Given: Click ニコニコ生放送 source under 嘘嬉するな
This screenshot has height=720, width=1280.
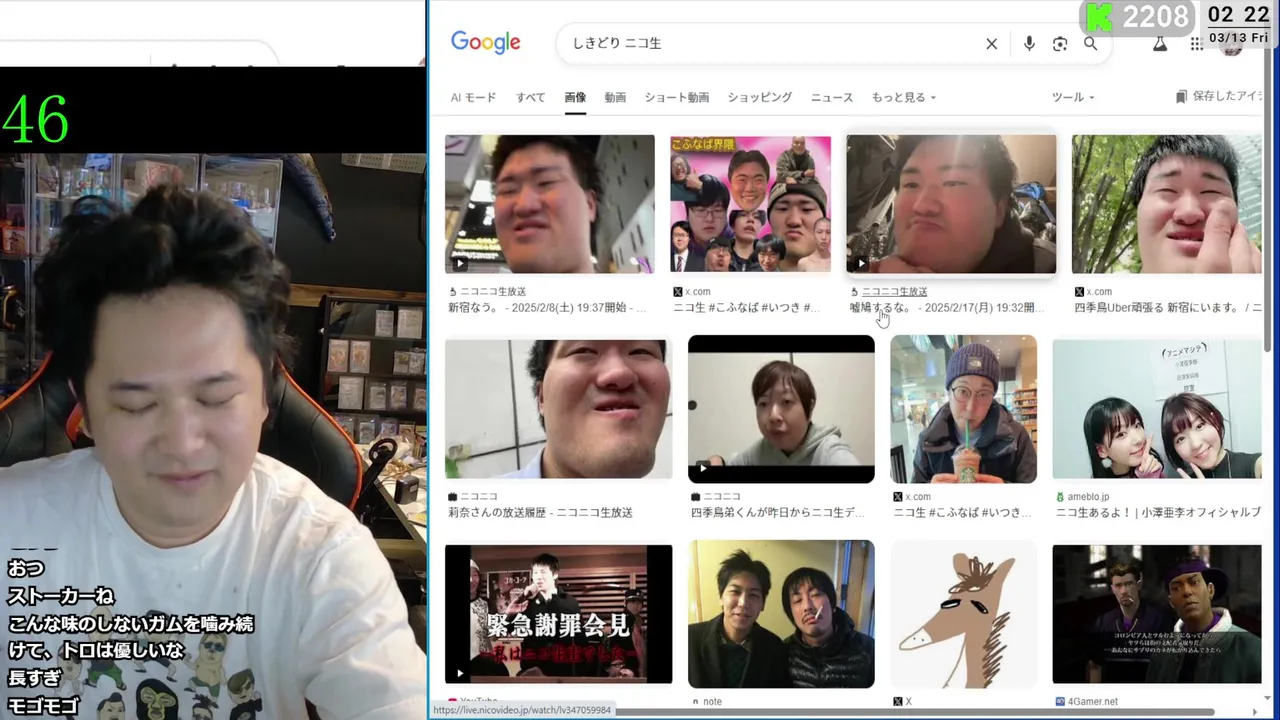Looking at the screenshot, I should tap(894, 291).
